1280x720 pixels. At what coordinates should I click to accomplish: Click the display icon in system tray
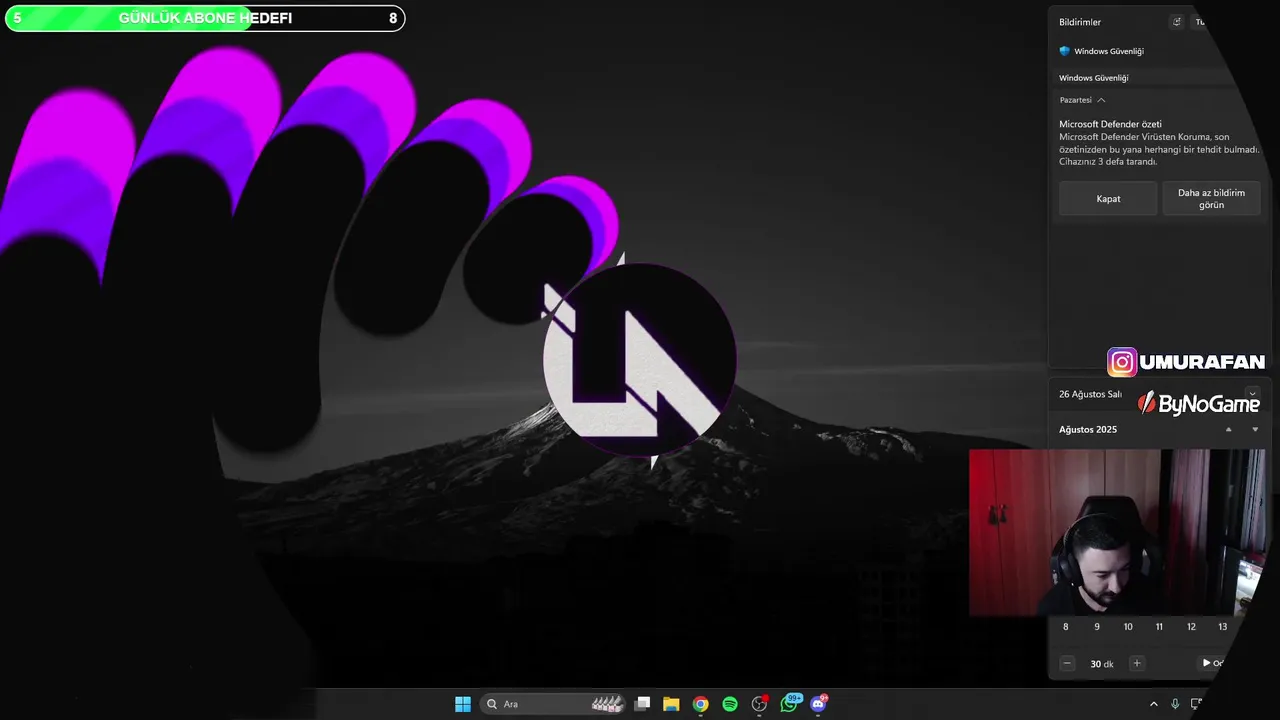[1196, 704]
